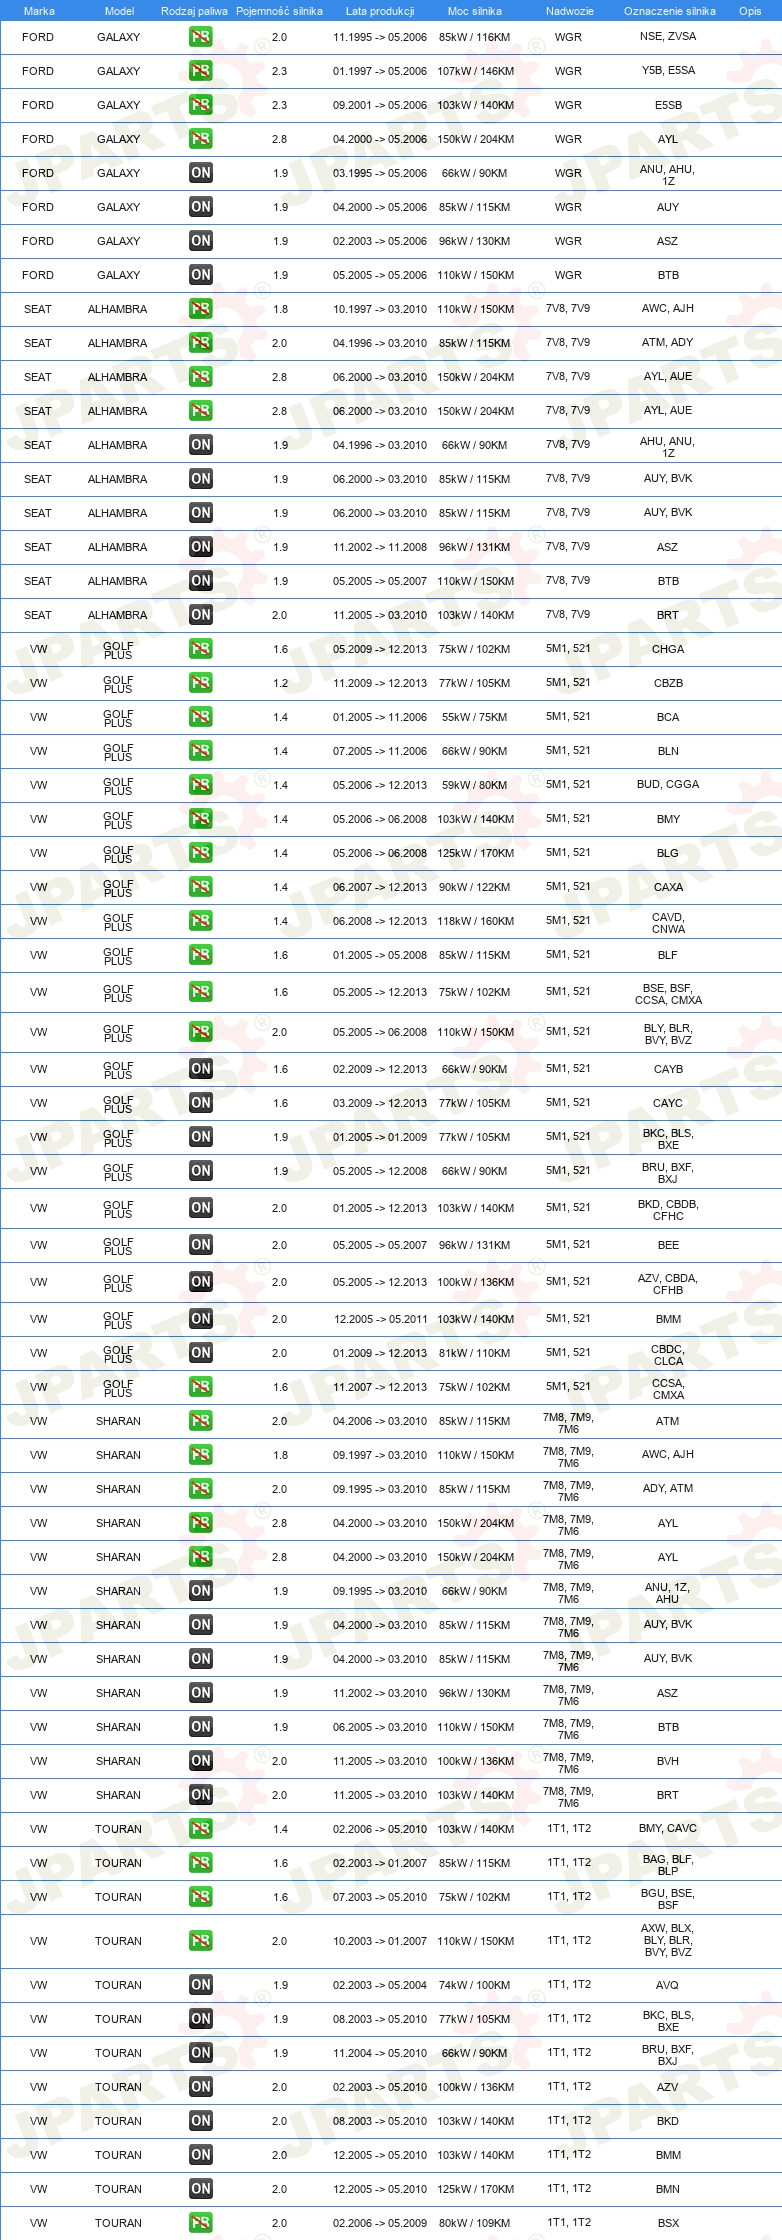Click the diesel ON icon in Ford Galaxy AUY row

[x=201, y=207]
